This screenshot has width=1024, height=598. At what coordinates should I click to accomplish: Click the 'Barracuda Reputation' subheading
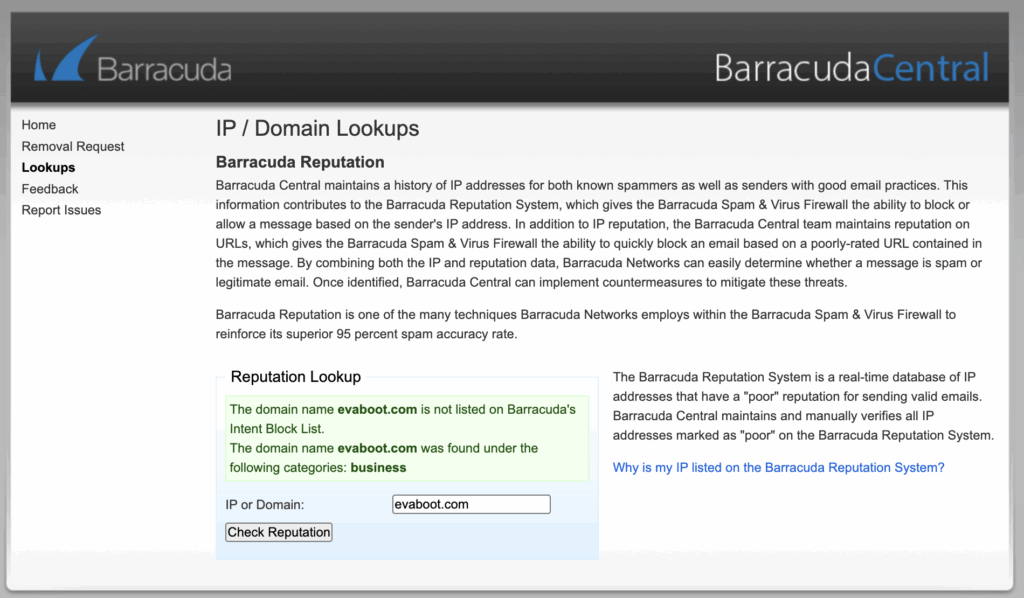click(x=300, y=162)
